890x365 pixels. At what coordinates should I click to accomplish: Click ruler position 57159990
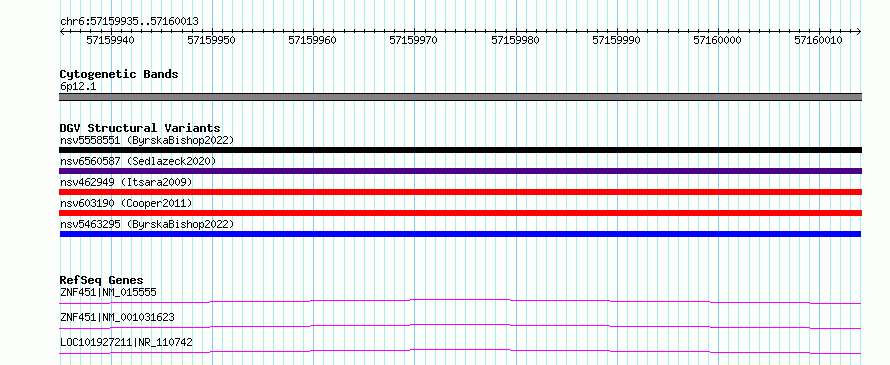[x=616, y=40]
